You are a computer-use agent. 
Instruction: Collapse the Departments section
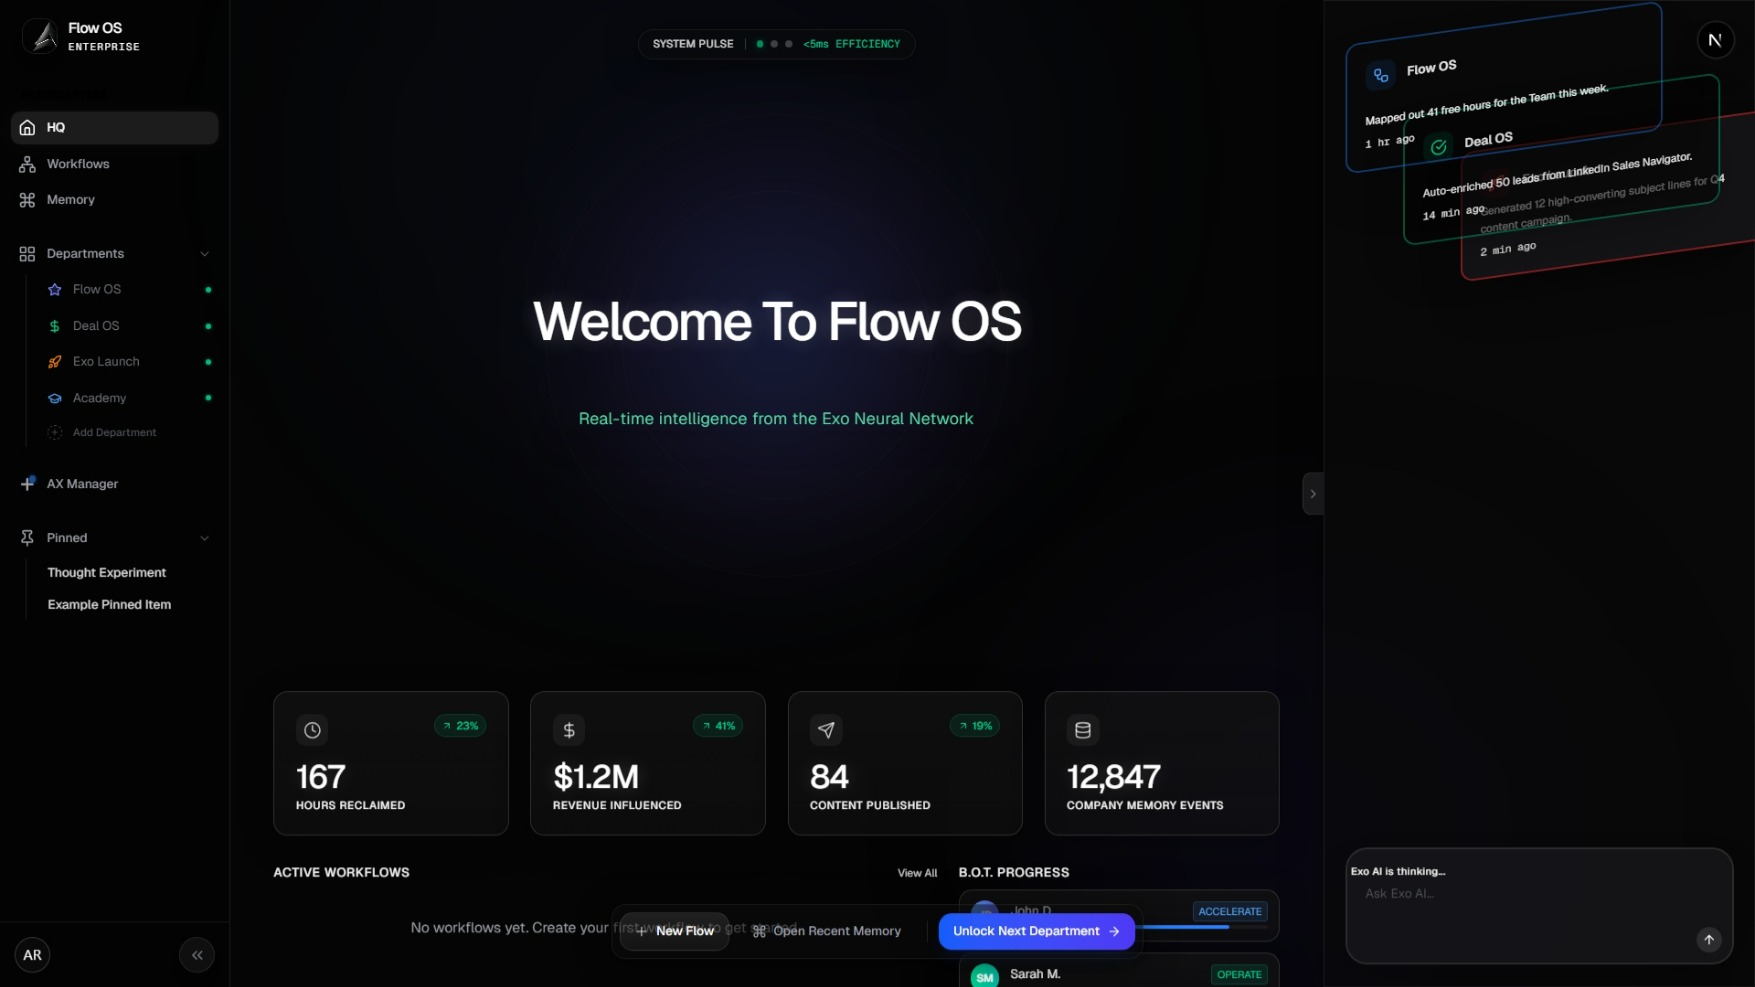pyautogui.click(x=204, y=254)
